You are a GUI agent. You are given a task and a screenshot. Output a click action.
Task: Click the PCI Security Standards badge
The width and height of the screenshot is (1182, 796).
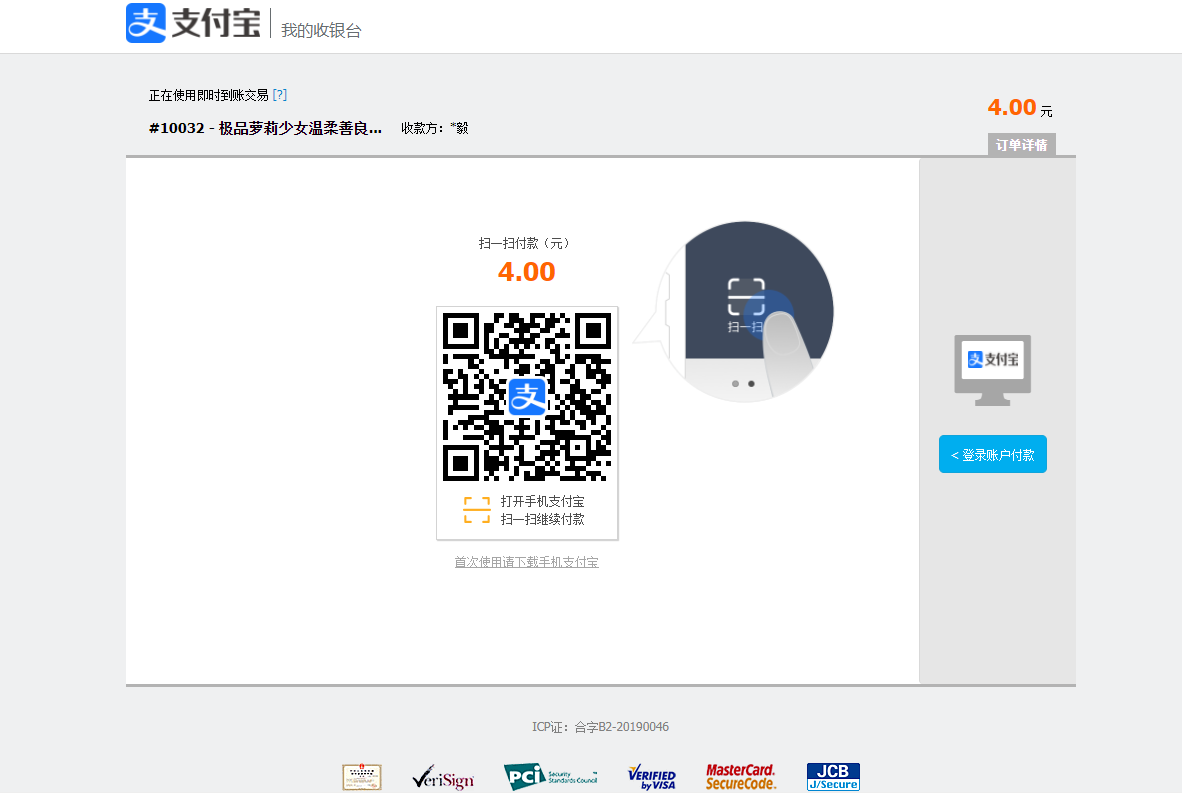pyautogui.click(x=550, y=776)
